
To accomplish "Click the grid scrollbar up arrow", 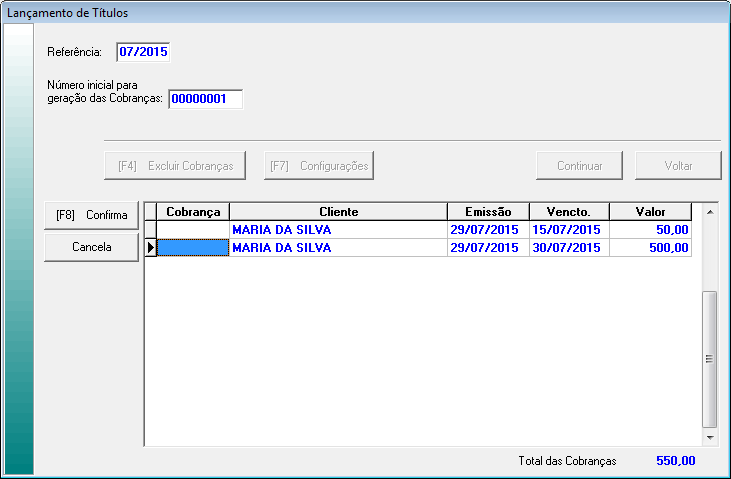I will [710, 212].
